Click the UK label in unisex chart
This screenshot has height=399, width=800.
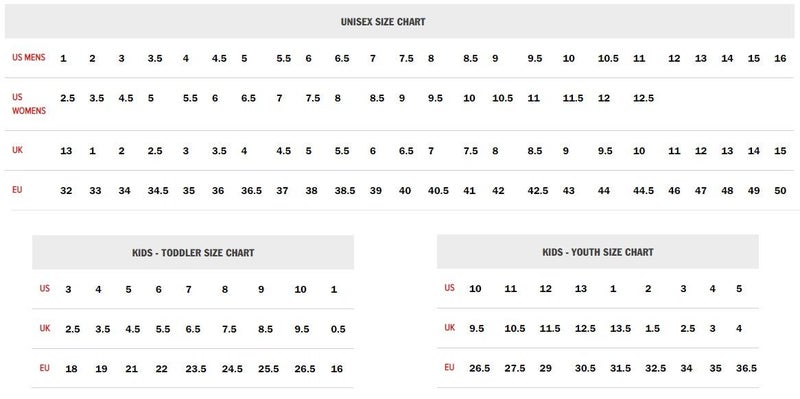tap(17, 150)
